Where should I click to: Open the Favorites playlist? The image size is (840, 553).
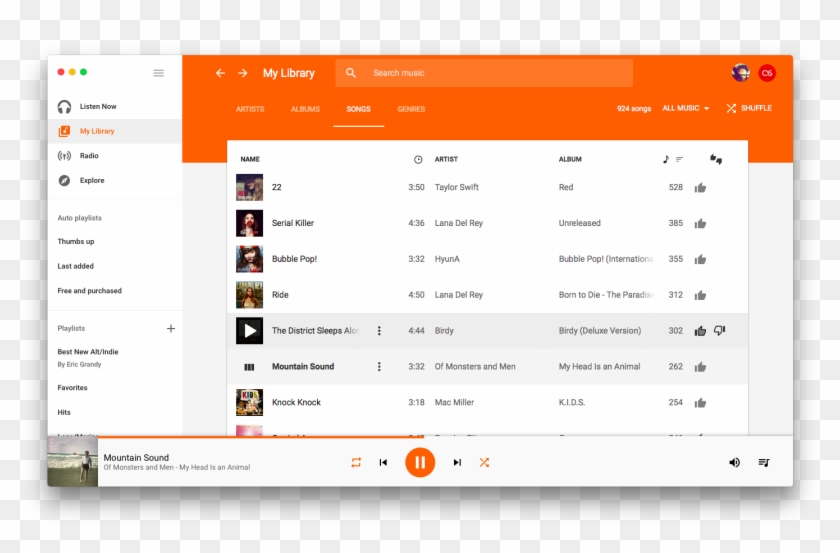click(x=72, y=388)
